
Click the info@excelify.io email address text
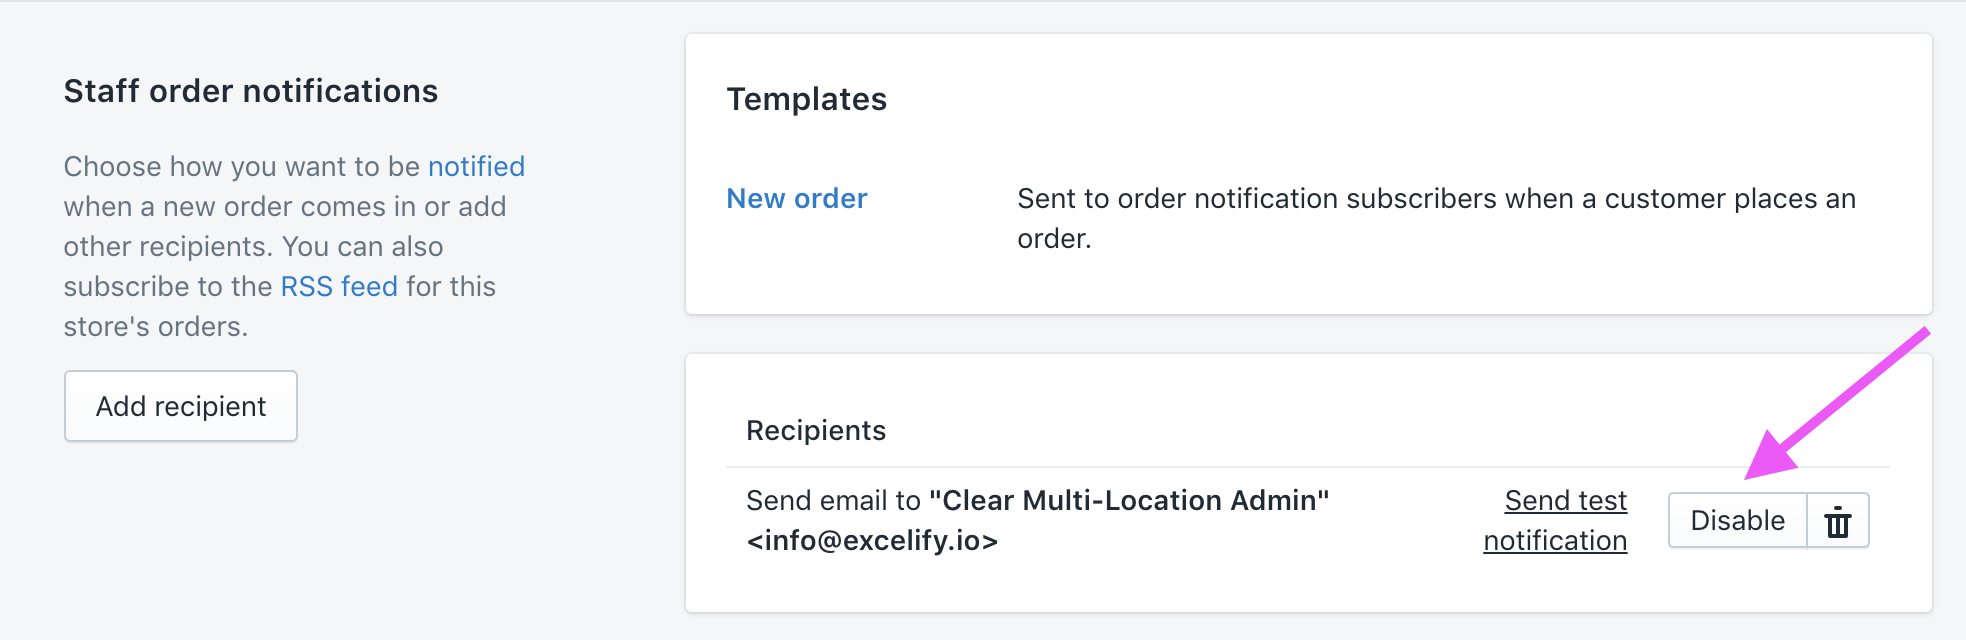pyautogui.click(x=872, y=541)
